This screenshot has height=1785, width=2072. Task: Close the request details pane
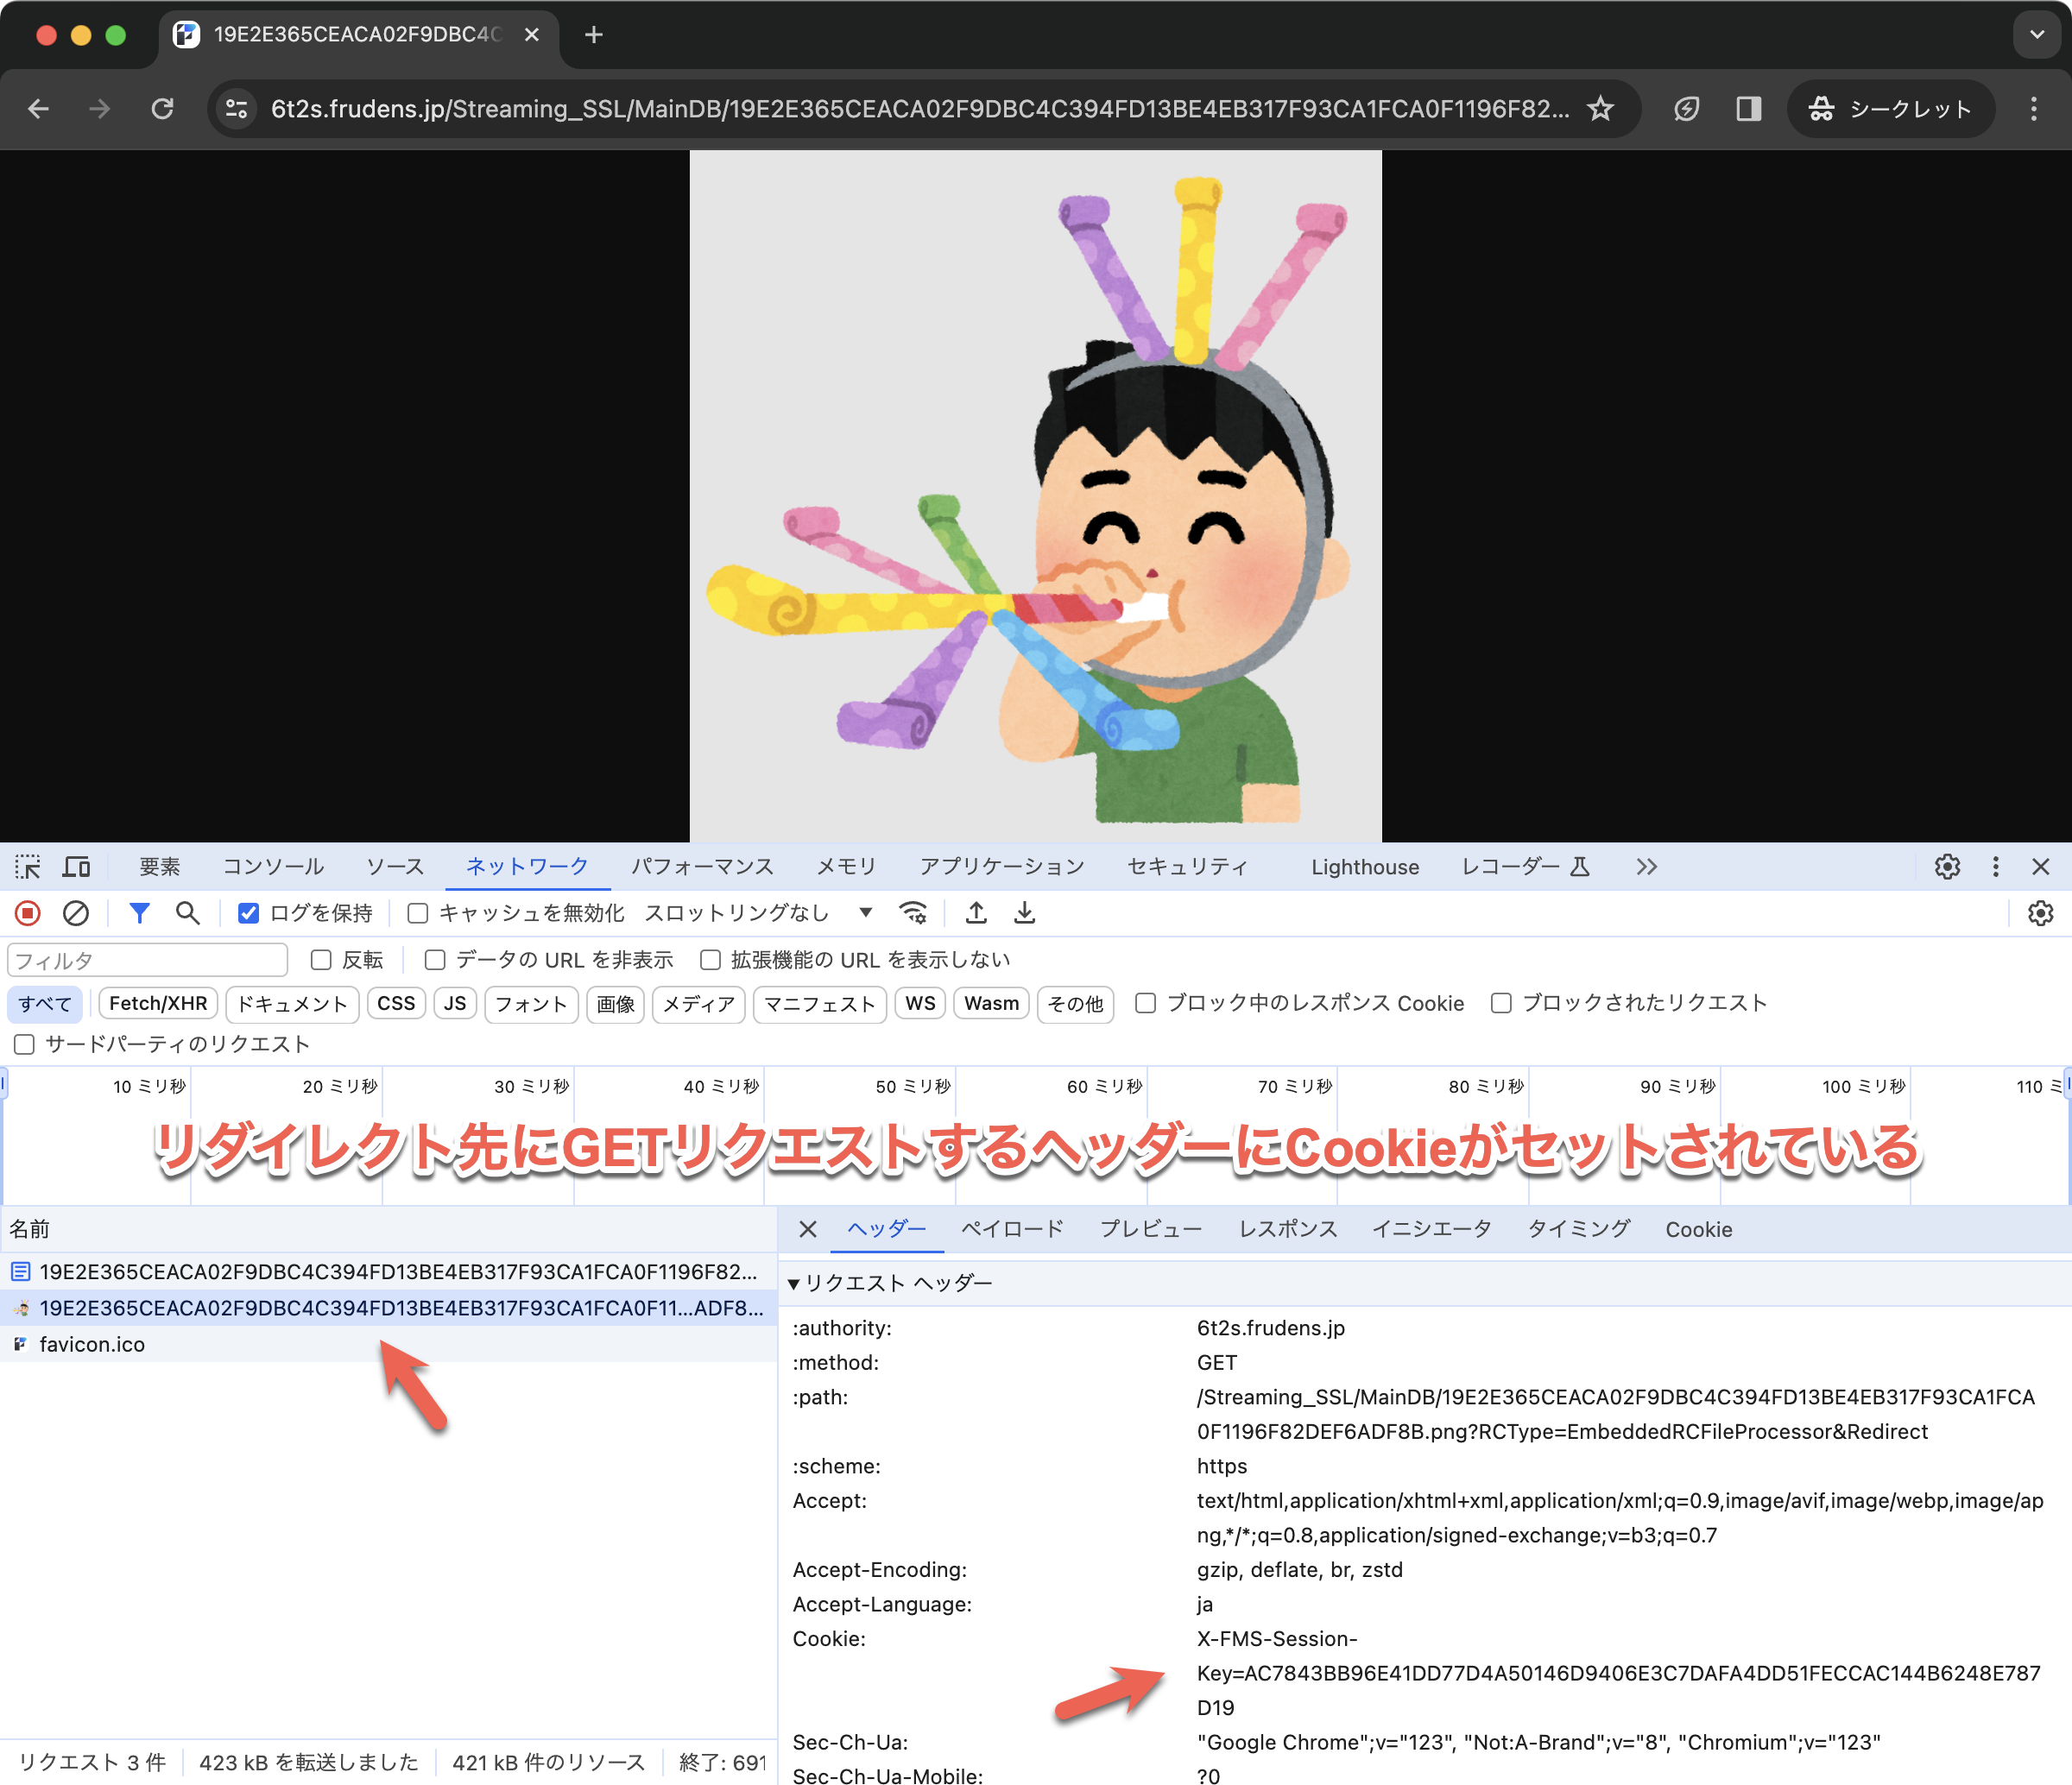808,1229
